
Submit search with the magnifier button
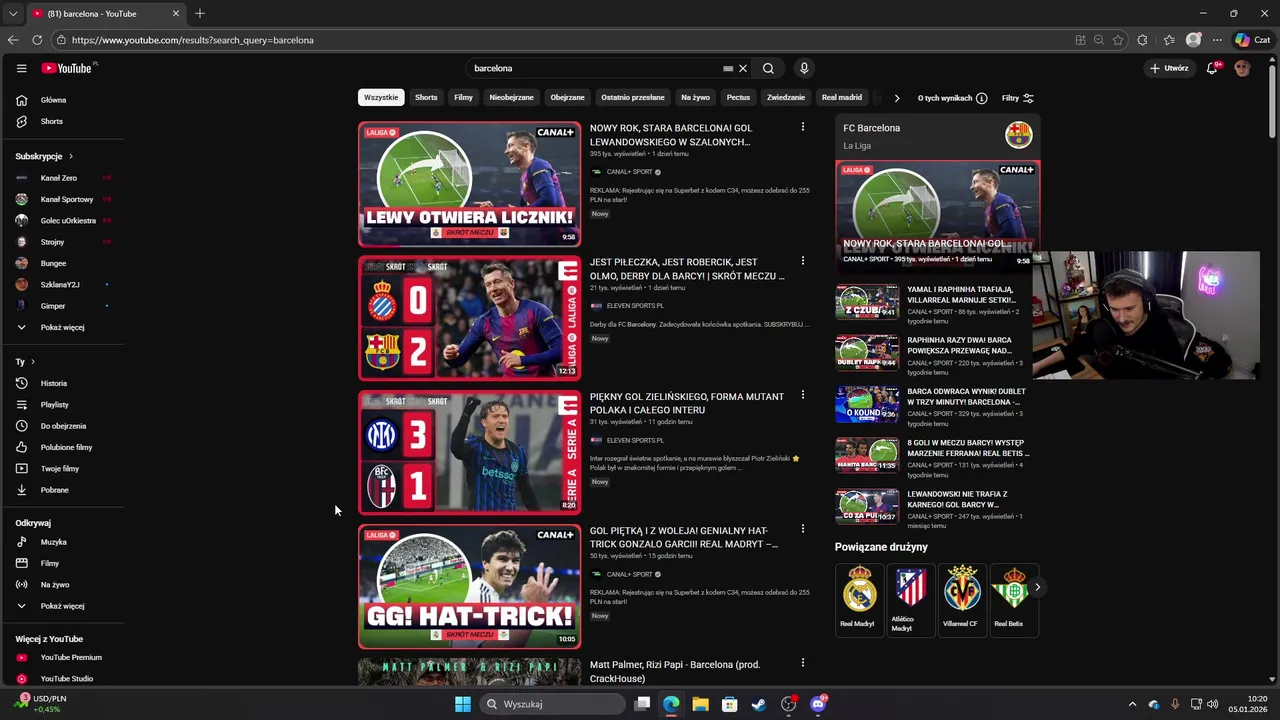coord(768,69)
